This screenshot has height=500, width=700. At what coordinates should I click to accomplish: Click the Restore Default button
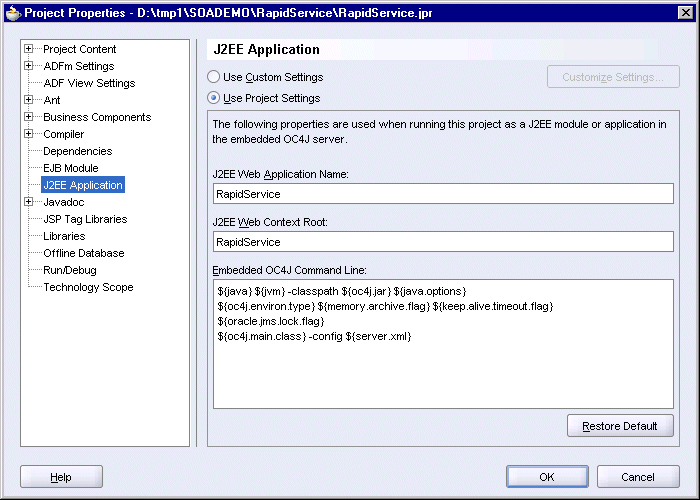[x=620, y=426]
